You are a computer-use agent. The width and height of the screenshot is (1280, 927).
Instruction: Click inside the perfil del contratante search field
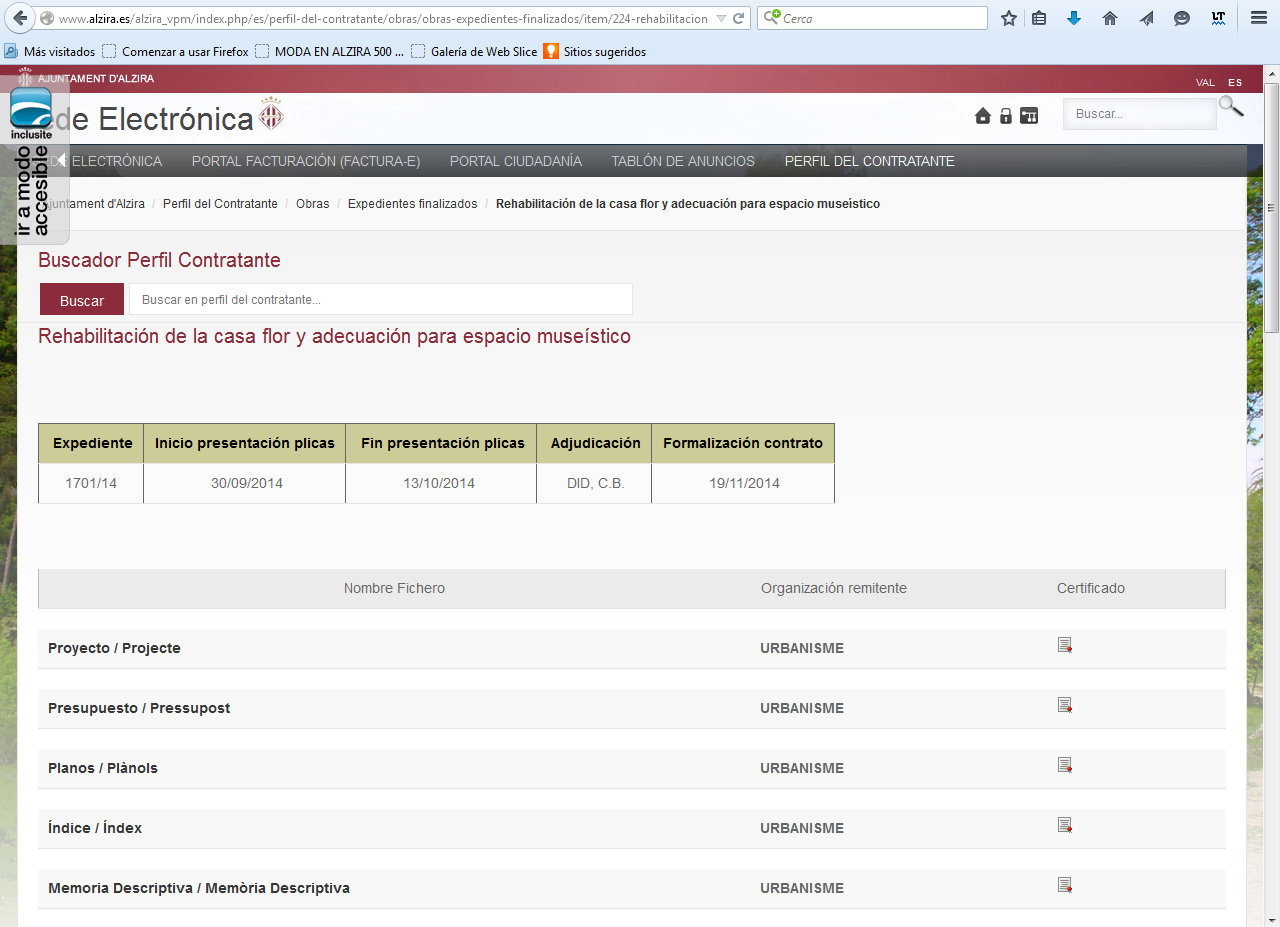click(x=380, y=298)
